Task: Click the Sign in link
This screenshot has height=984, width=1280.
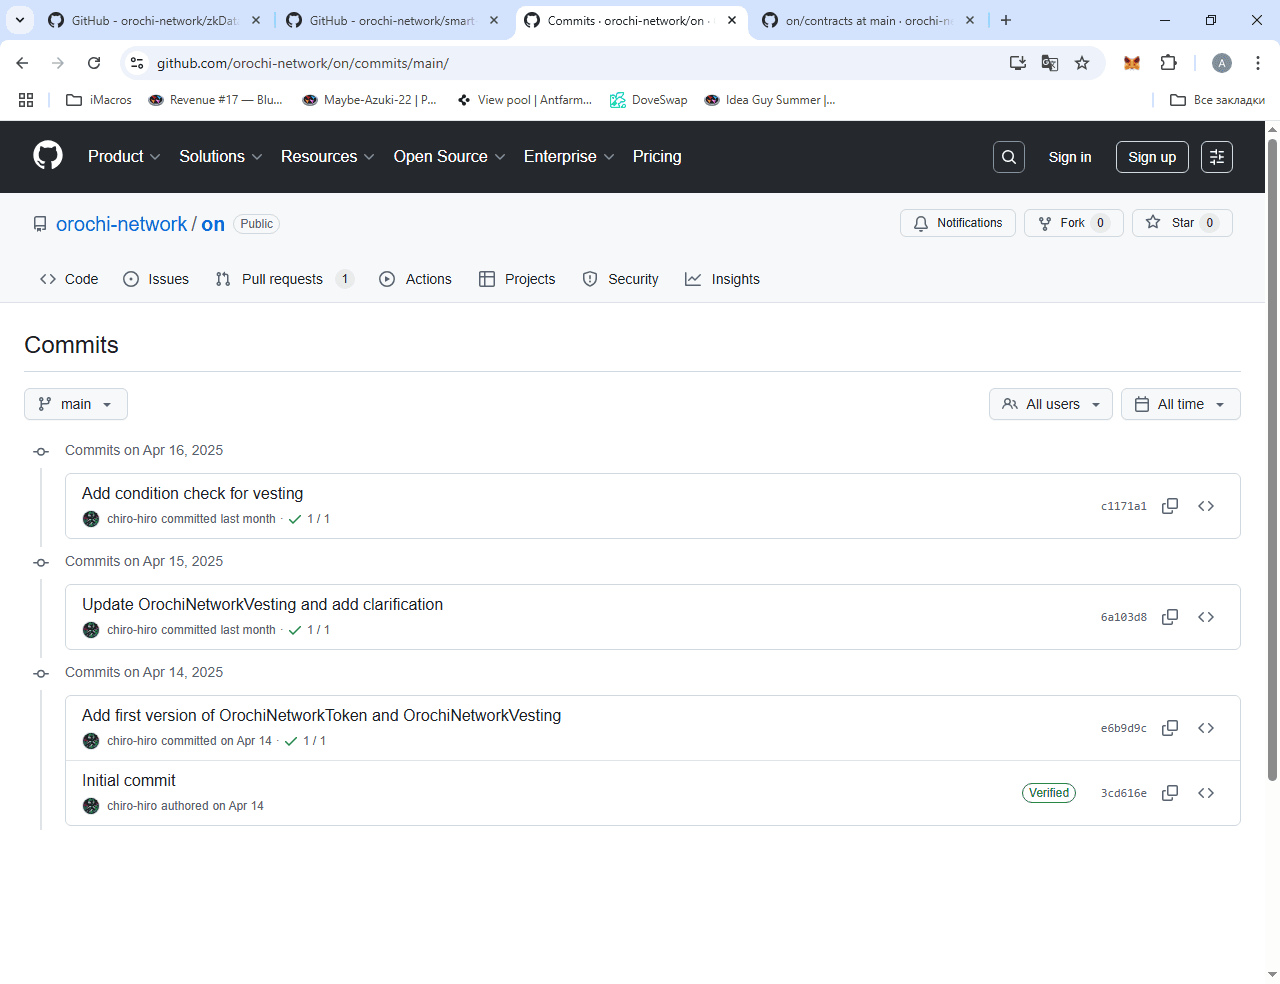Action: [x=1070, y=157]
